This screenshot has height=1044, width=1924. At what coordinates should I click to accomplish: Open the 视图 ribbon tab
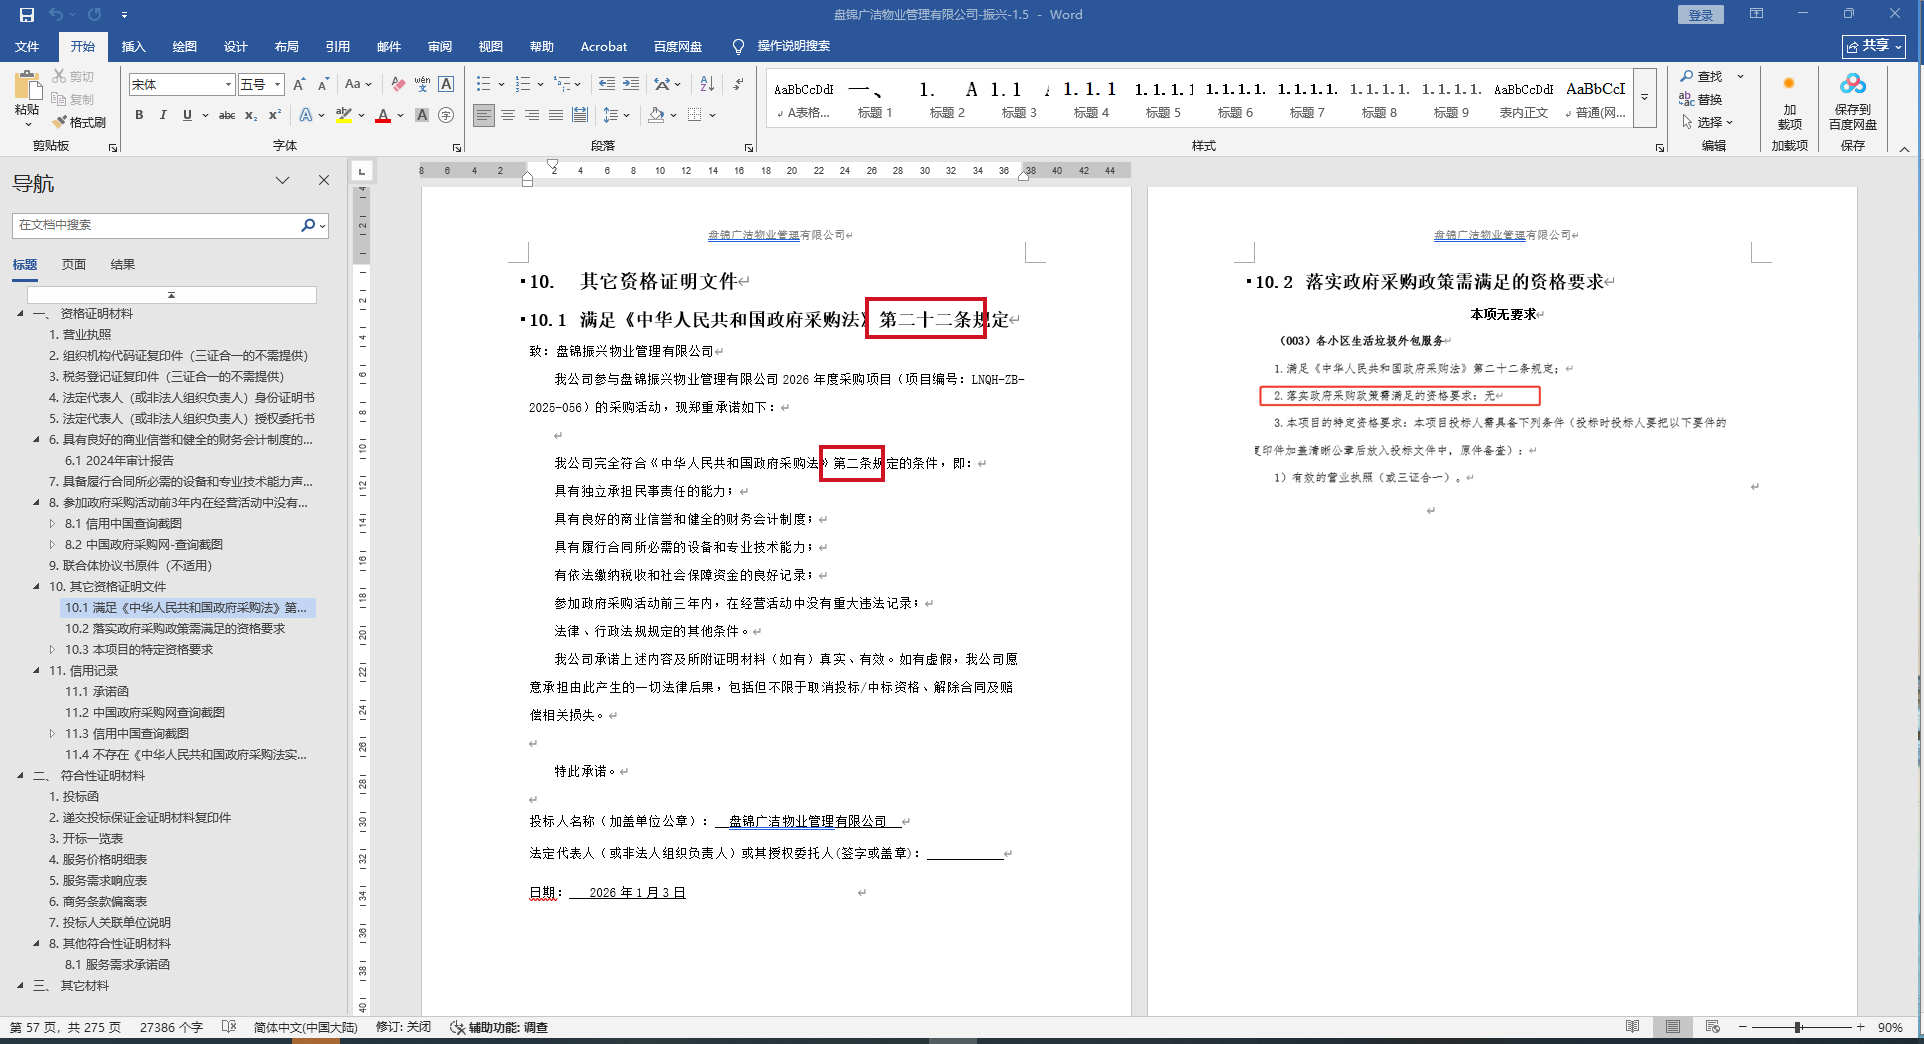pyautogui.click(x=490, y=46)
